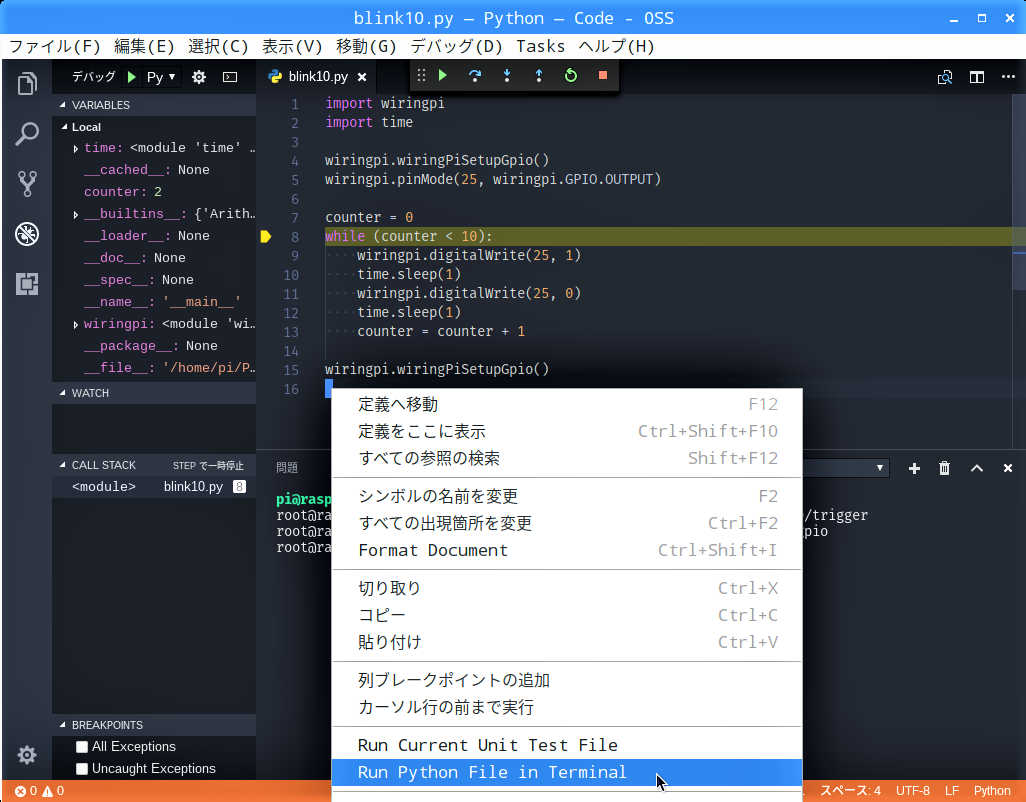Open the Extensions view icon
Image resolution: width=1026 pixels, height=802 pixels.
(x=27, y=284)
